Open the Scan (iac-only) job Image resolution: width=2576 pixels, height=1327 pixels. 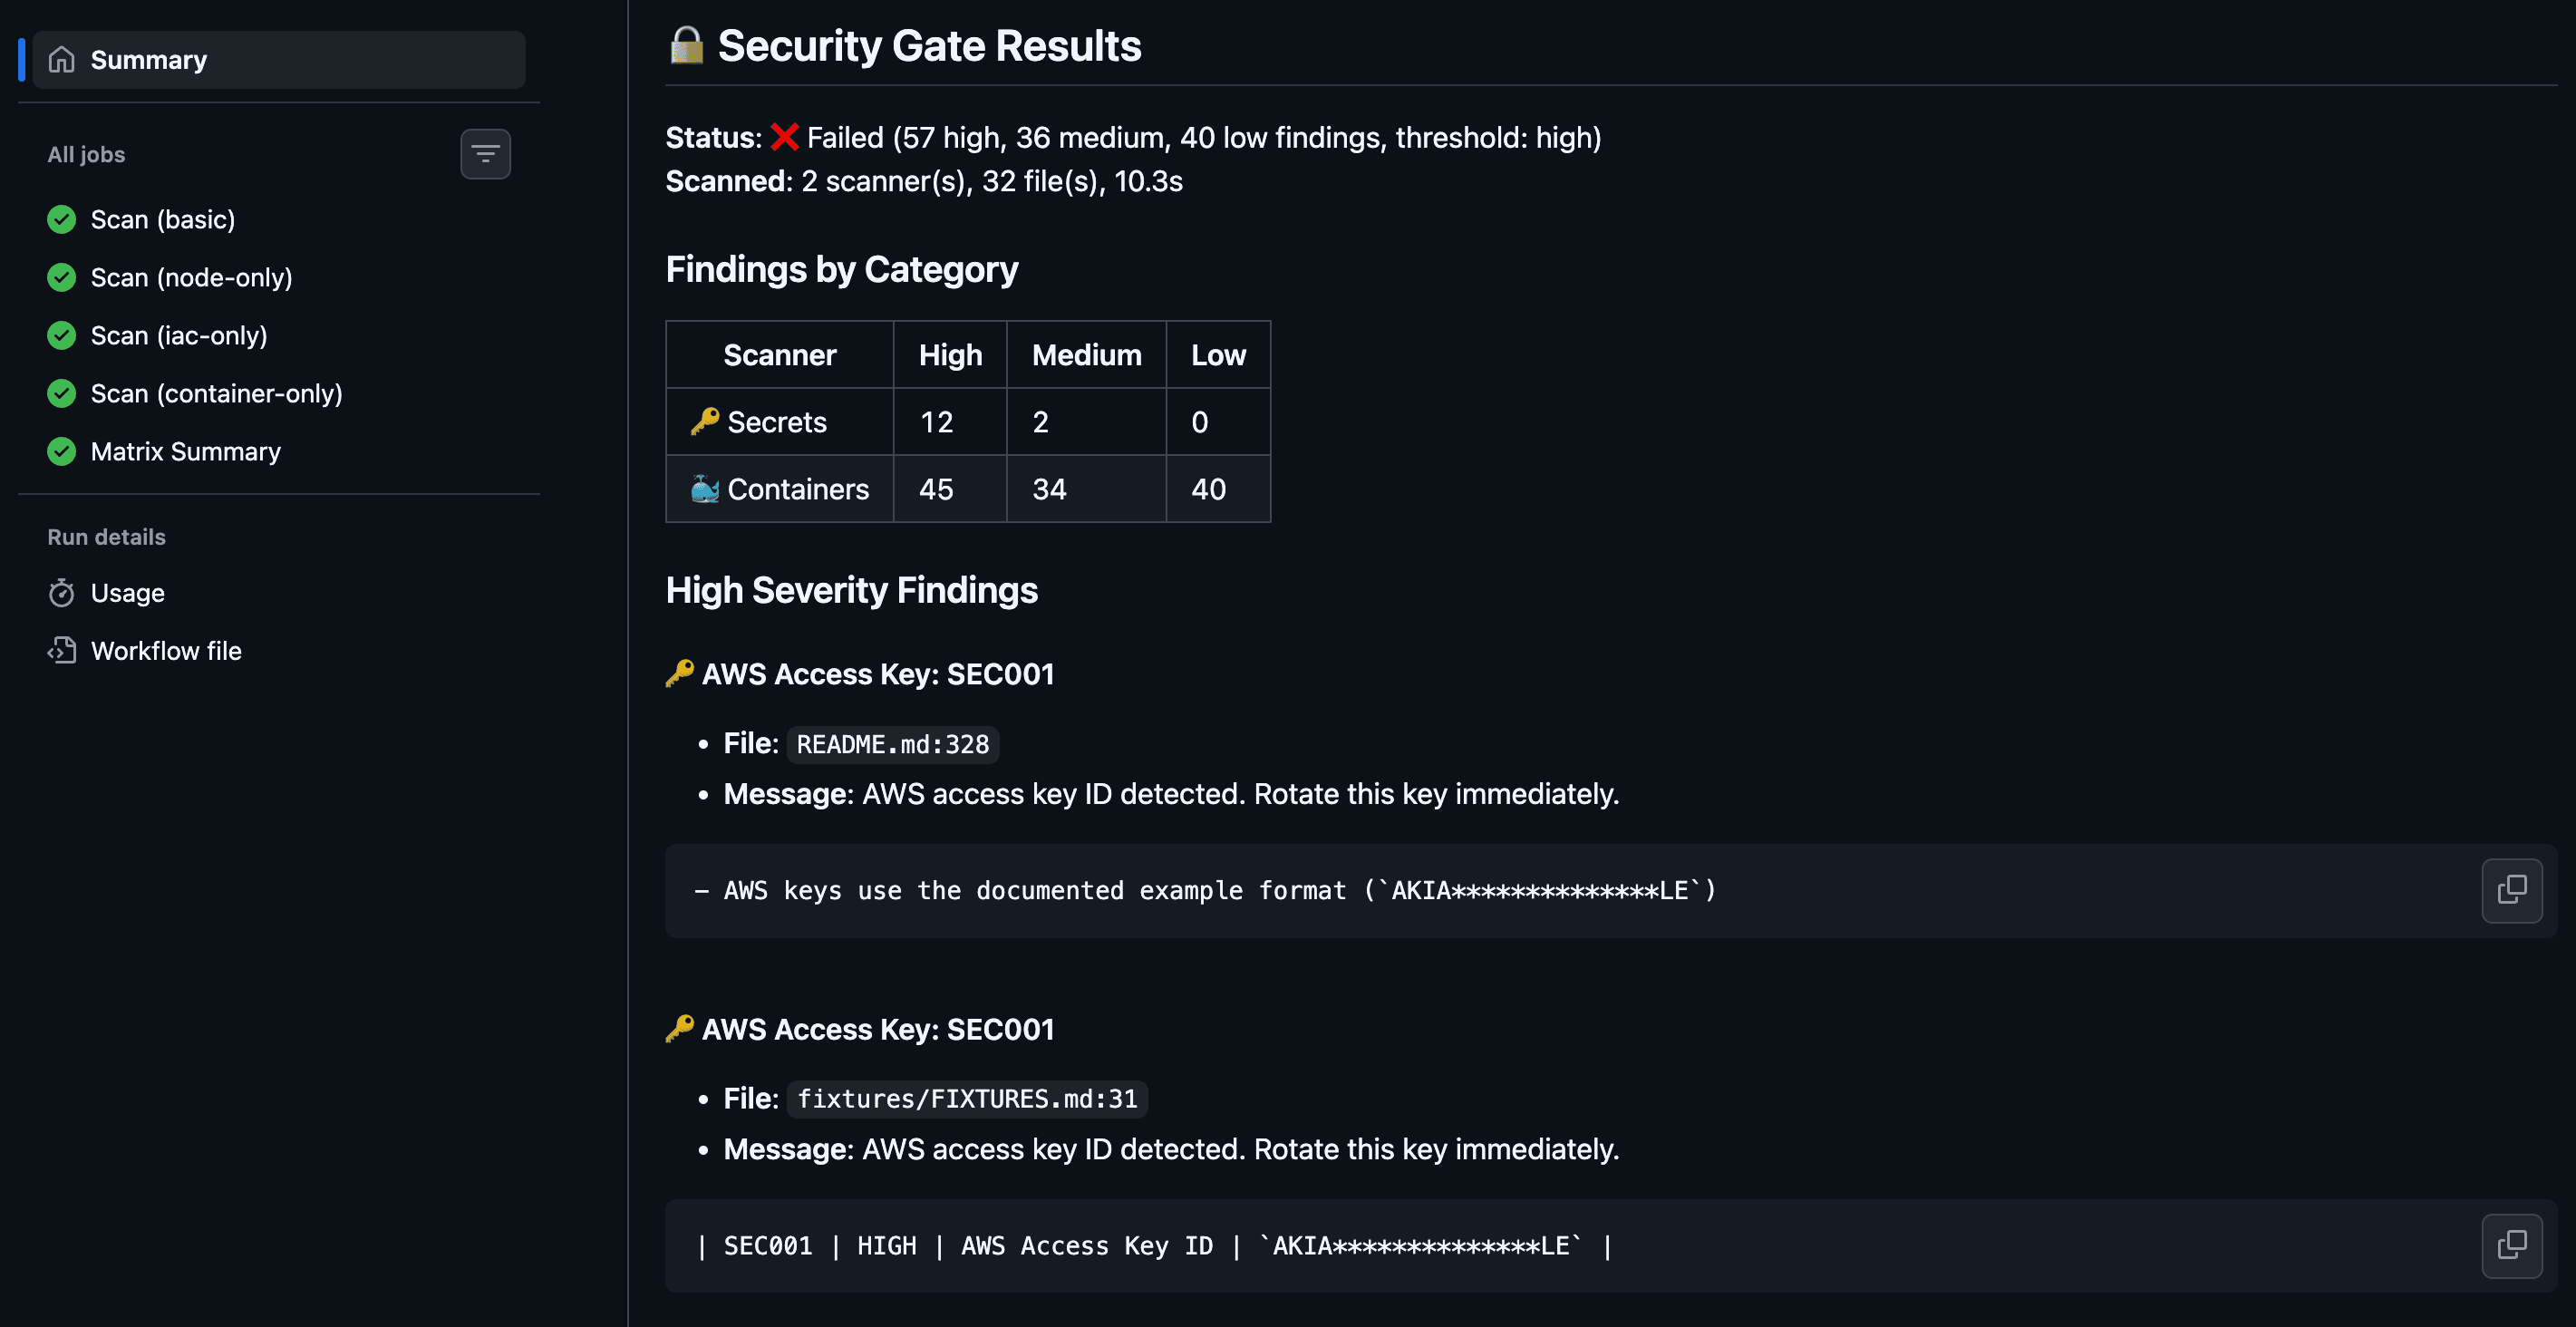click(178, 335)
